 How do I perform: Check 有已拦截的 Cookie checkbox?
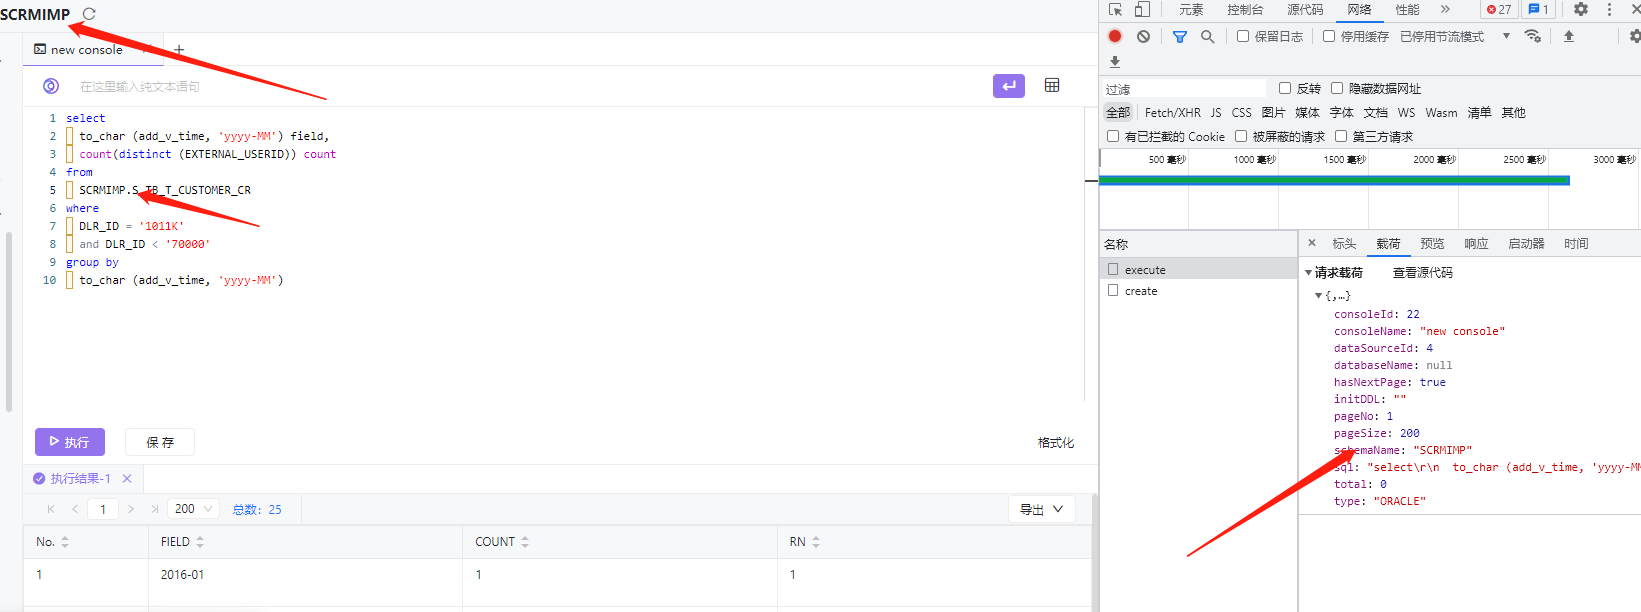pos(1113,136)
